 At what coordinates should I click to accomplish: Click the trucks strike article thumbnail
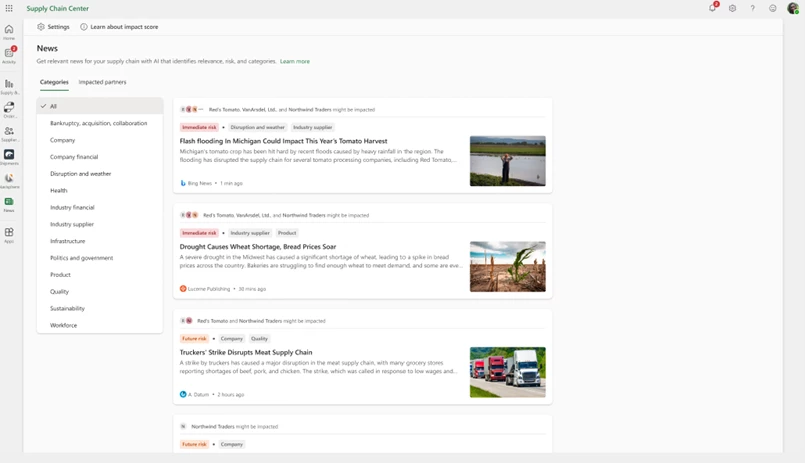pos(507,372)
